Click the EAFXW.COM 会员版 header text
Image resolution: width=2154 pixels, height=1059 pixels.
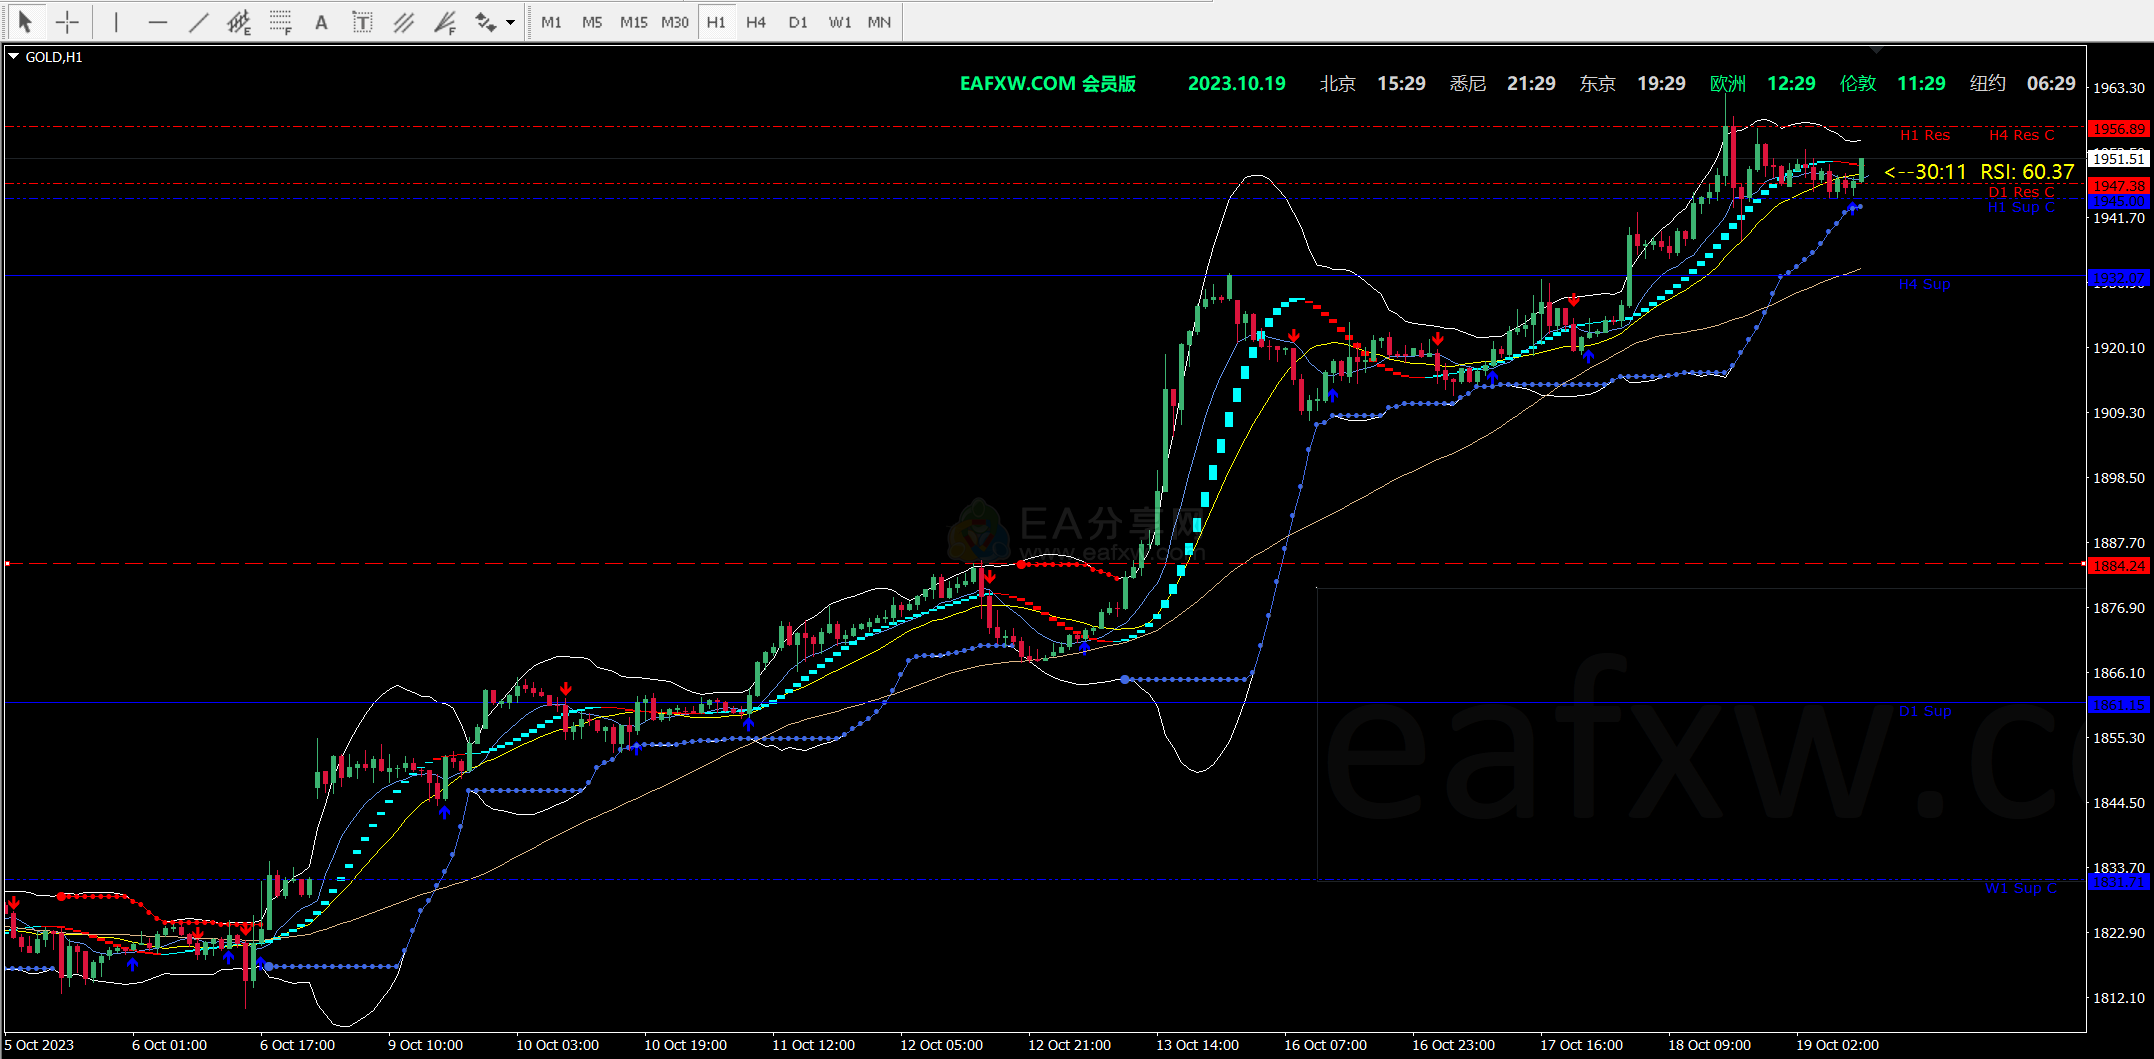pos(1048,84)
